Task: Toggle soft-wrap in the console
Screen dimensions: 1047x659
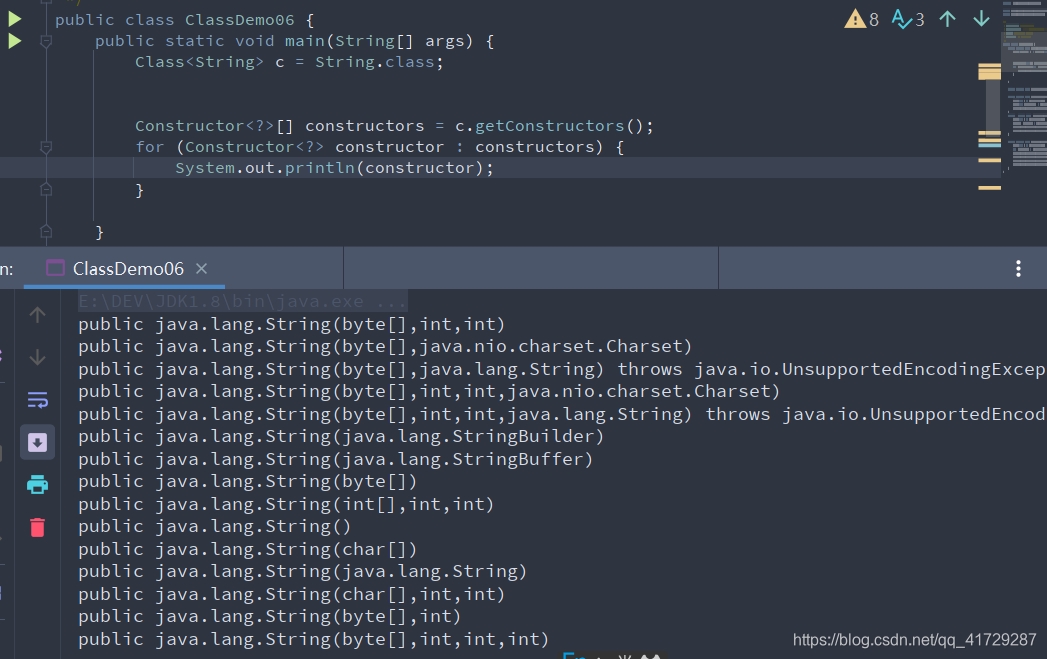Action: [37, 400]
